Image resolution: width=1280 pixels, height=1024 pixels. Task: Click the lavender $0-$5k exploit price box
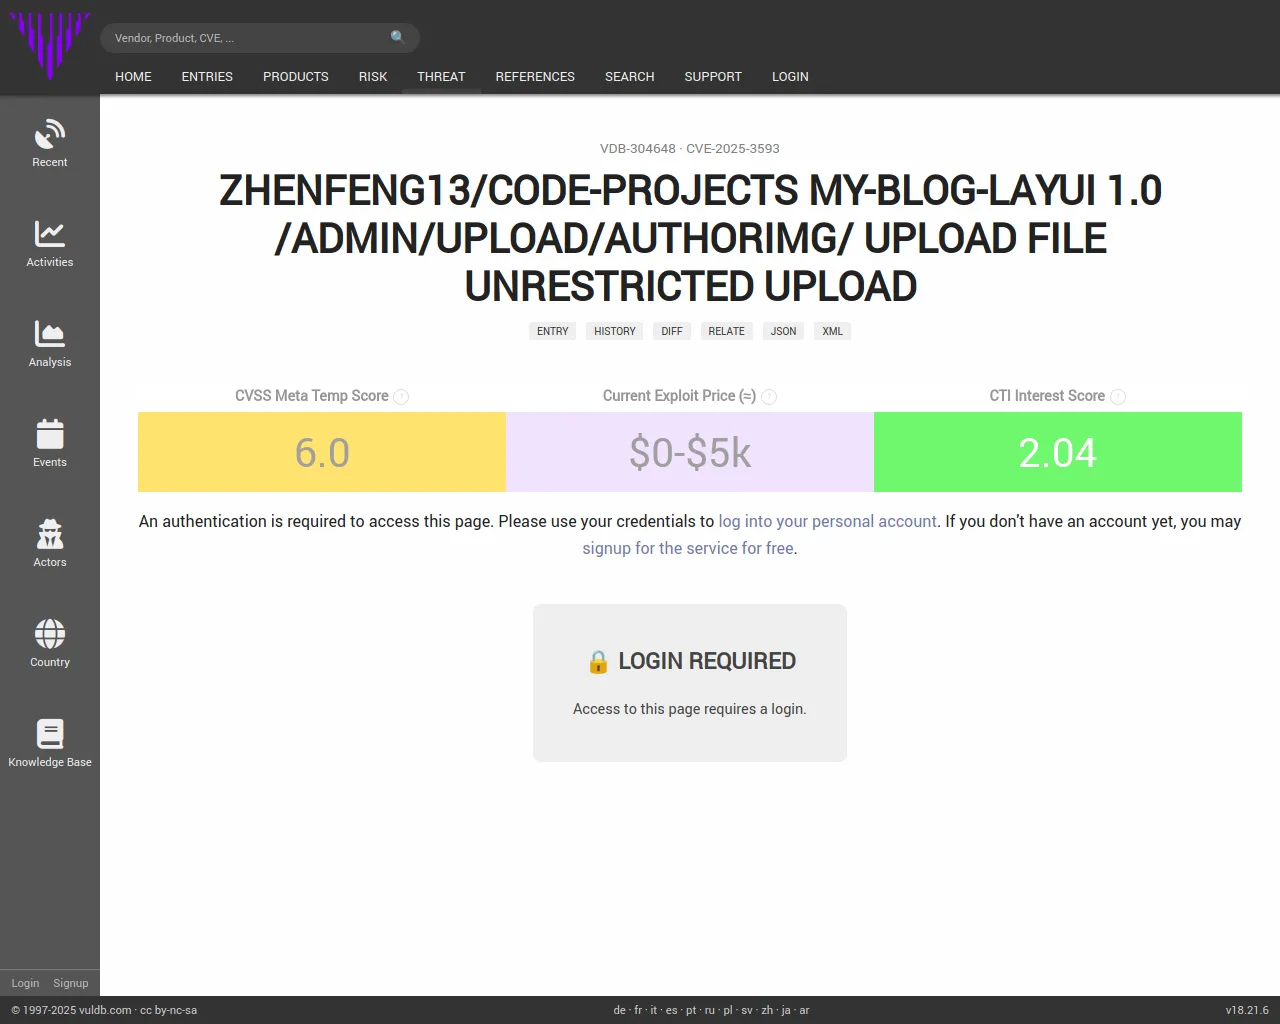[690, 452]
